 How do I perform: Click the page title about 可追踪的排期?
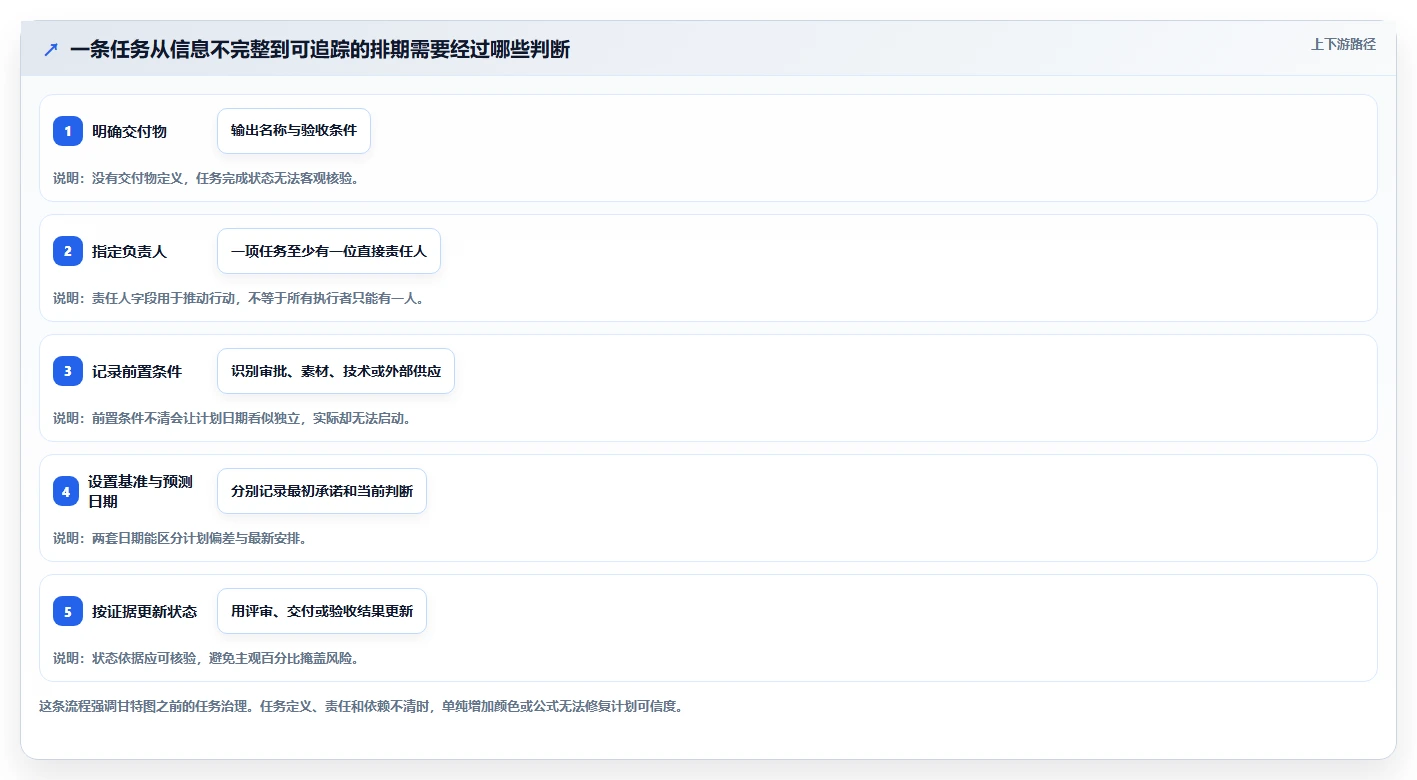click(x=320, y=49)
